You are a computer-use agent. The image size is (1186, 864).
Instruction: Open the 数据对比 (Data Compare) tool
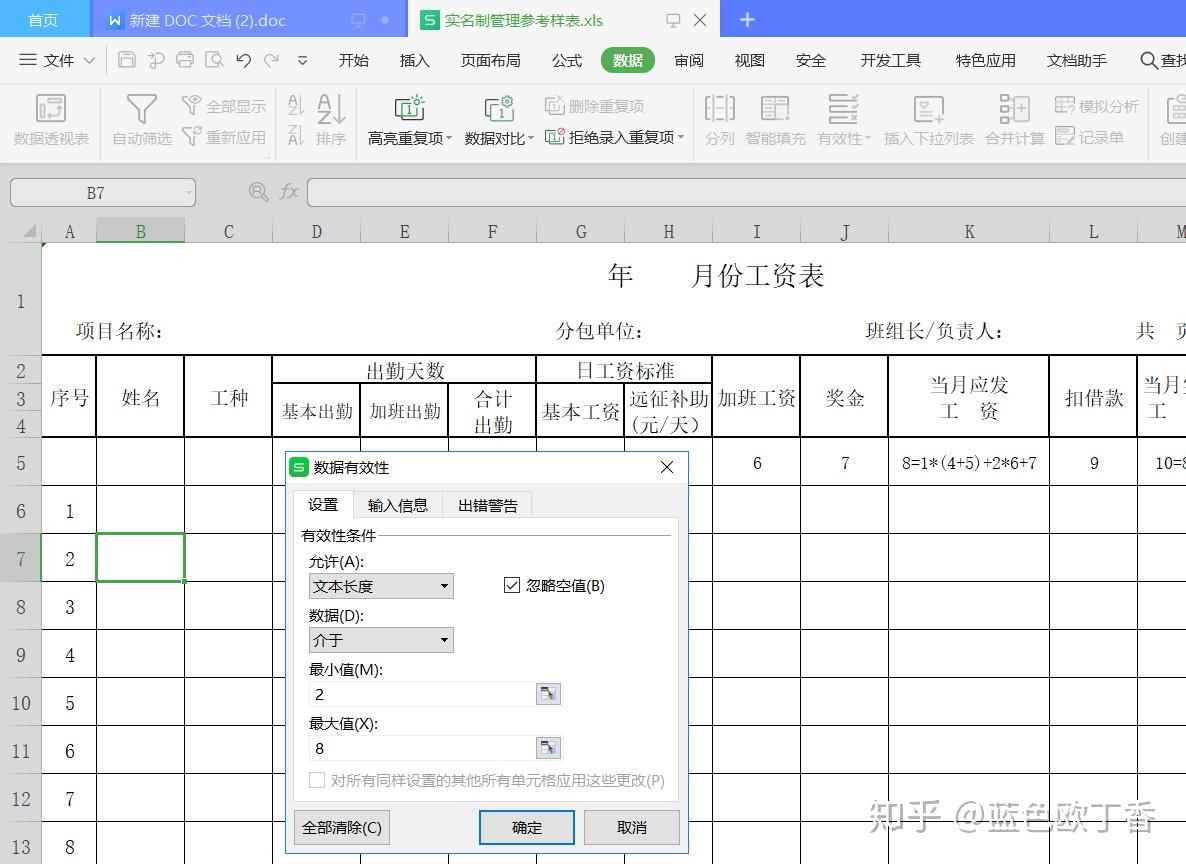pyautogui.click(x=497, y=122)
